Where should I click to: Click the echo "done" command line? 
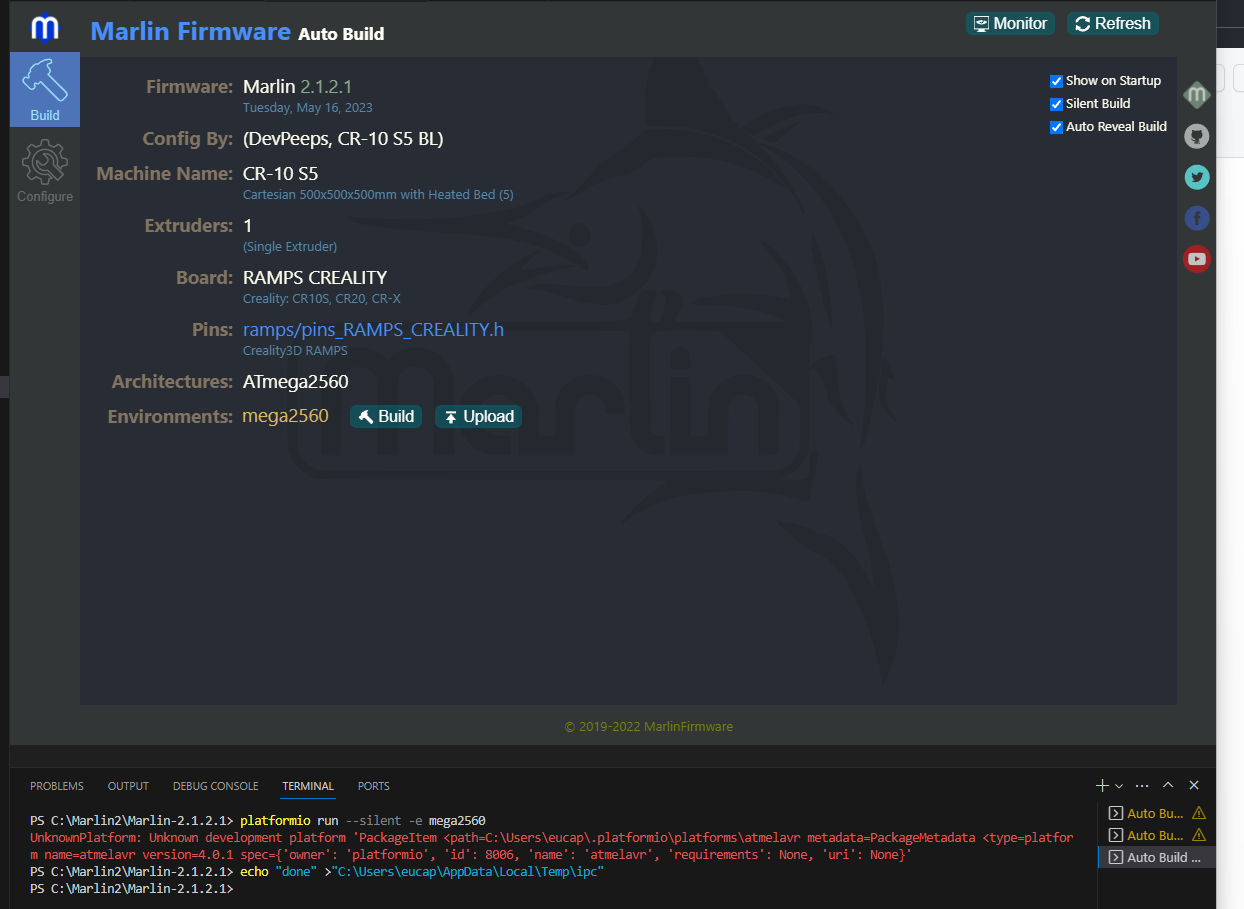(317, 872)
